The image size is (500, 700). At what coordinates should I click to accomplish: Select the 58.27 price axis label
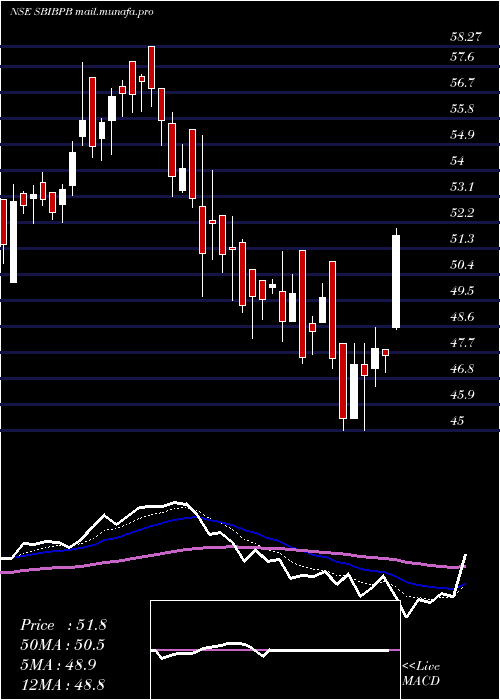[x=466, y=37]
